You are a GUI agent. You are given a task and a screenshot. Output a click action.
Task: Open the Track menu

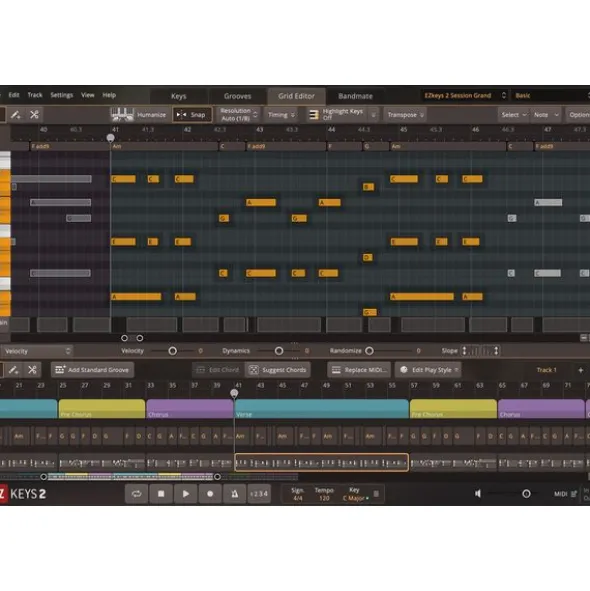coord(35,95)
